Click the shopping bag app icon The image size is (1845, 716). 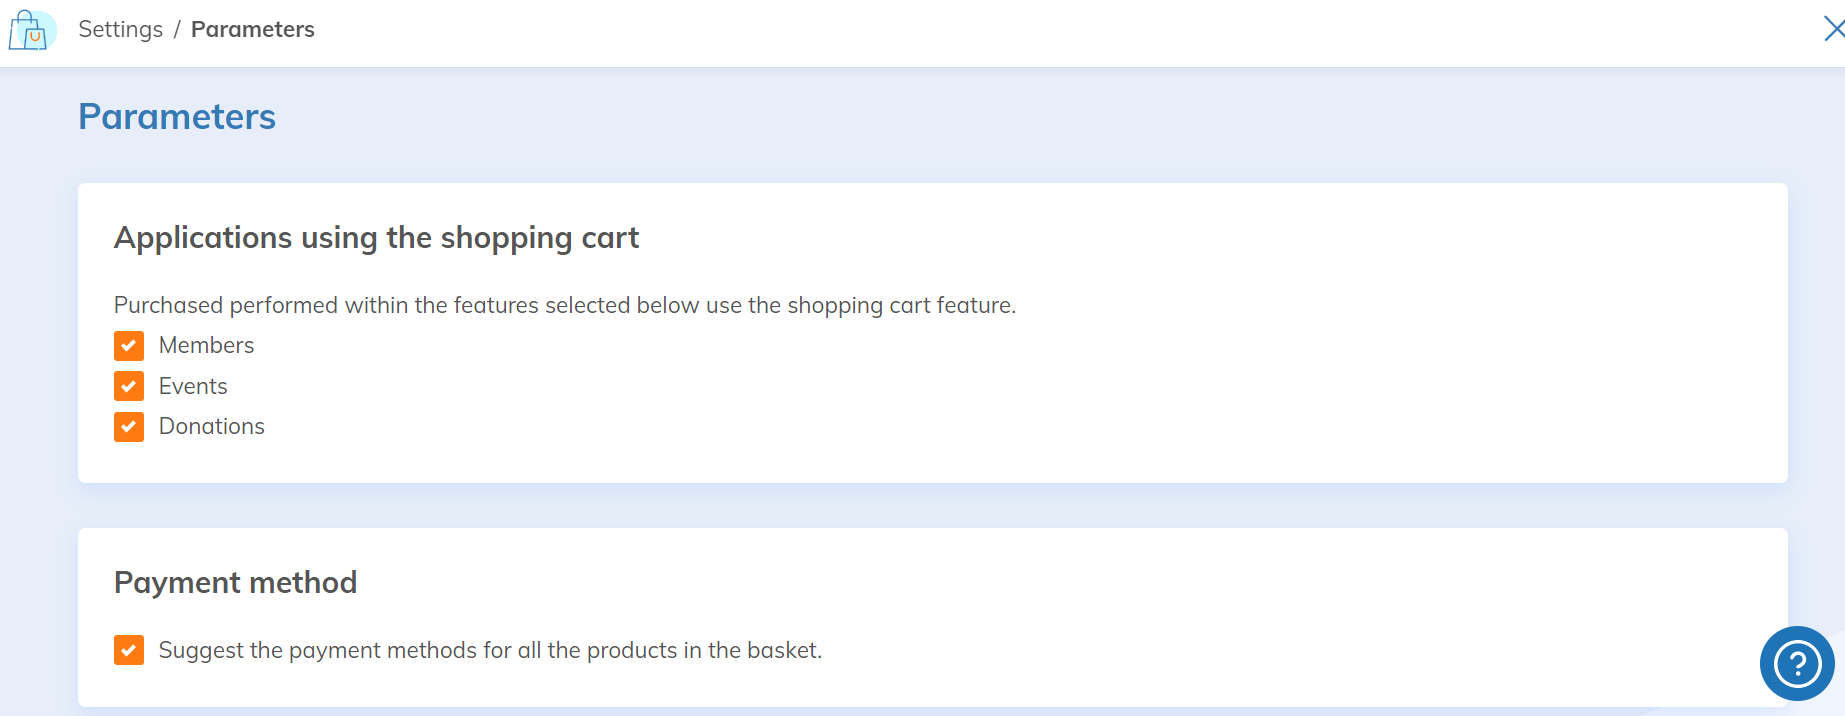[31, 30]
